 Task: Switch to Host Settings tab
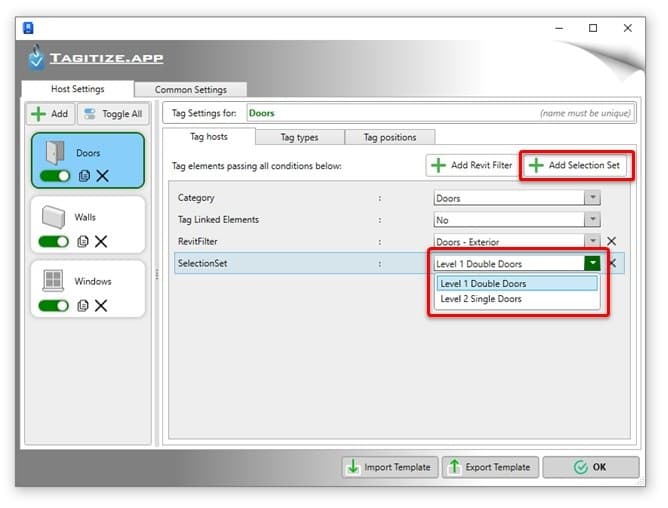78,89
